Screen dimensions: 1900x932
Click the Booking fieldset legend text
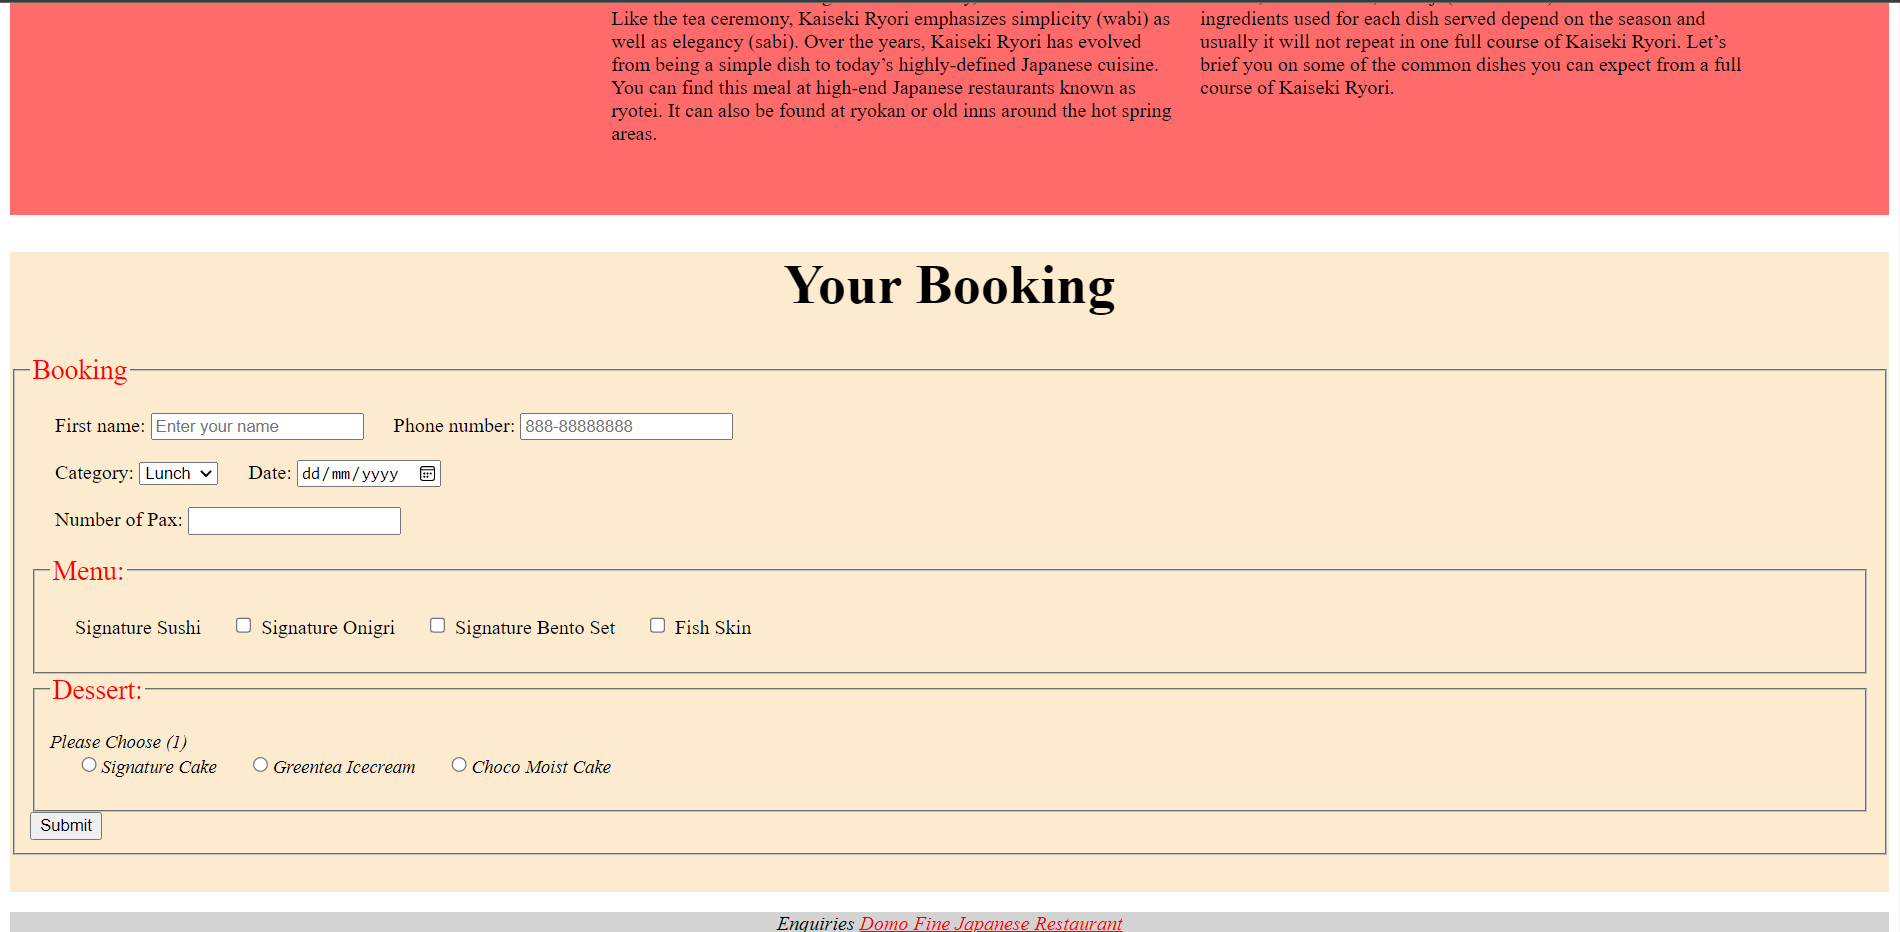point(80,370)
